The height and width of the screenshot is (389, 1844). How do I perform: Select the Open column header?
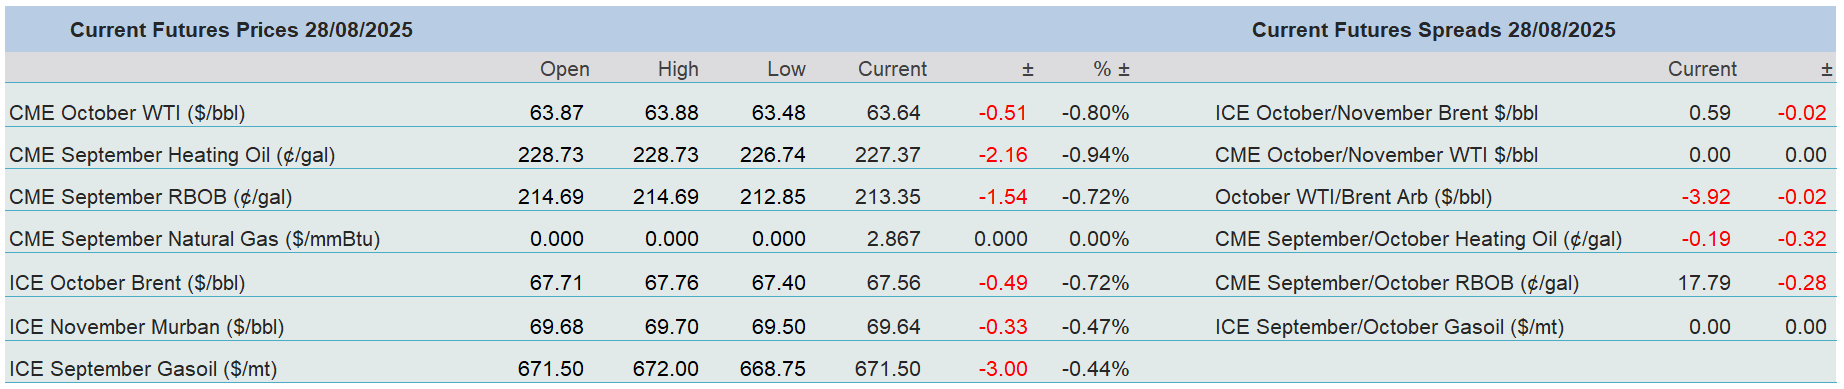[x=564, y=69]
